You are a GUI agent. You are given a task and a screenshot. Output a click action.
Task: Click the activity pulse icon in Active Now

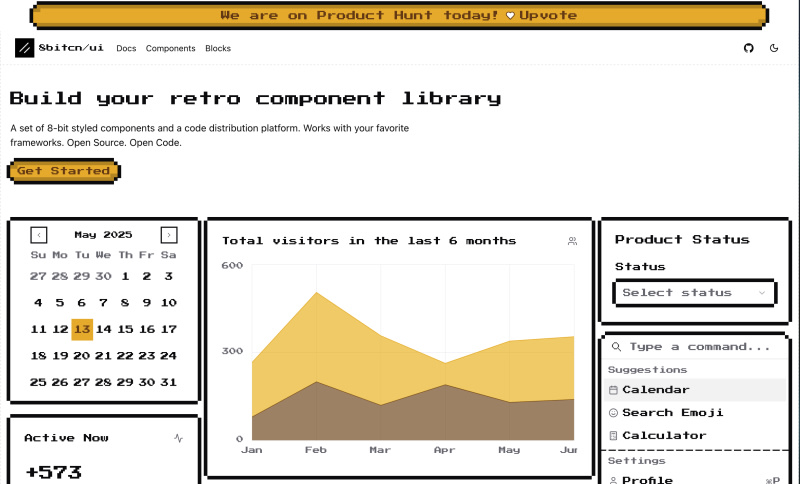coord(178,438)
